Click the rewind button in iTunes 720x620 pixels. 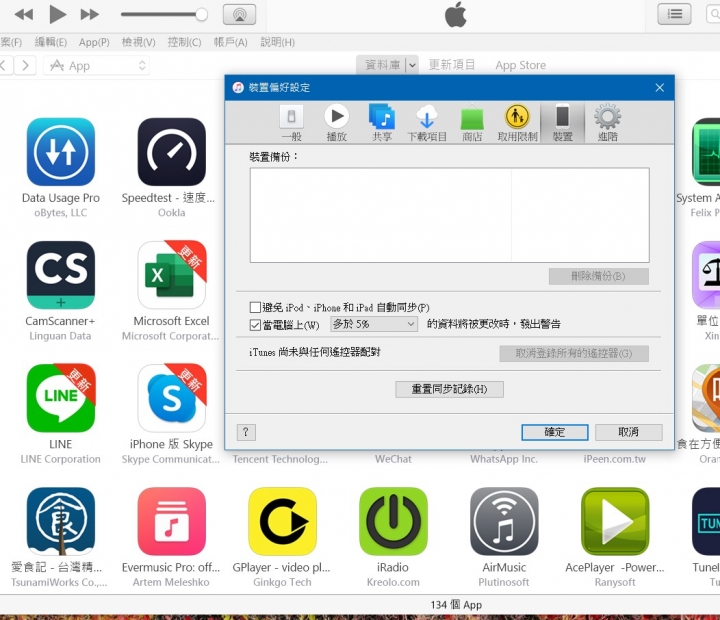(x=23, y=15)
